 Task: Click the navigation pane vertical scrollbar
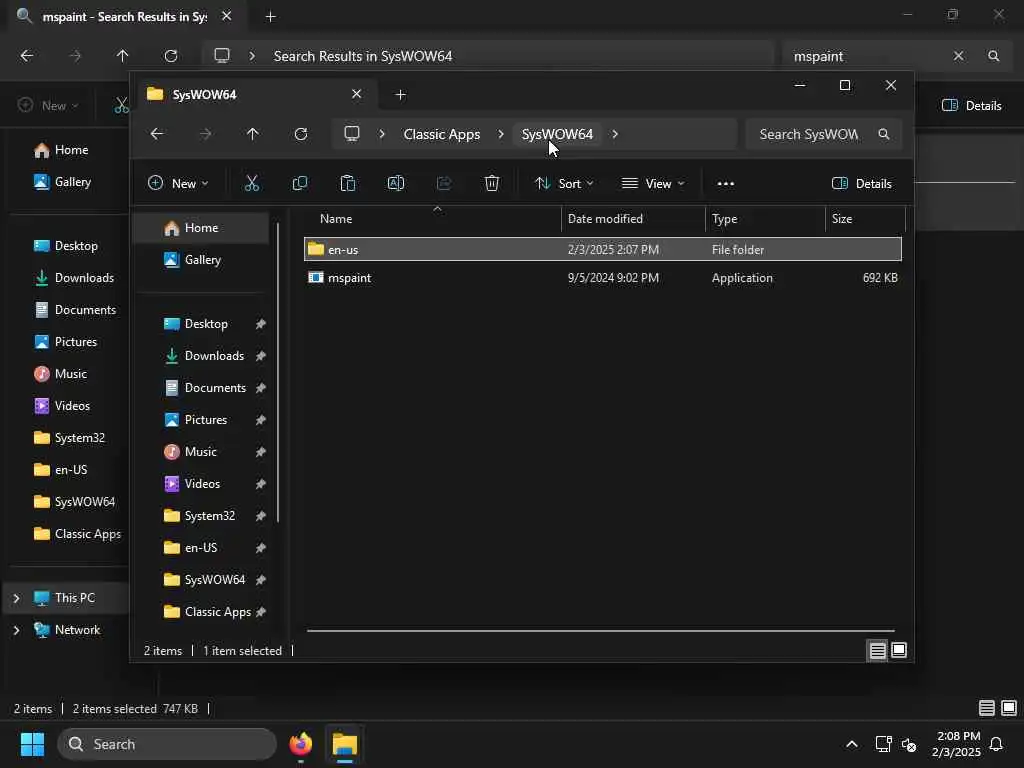tap(278, 372)
